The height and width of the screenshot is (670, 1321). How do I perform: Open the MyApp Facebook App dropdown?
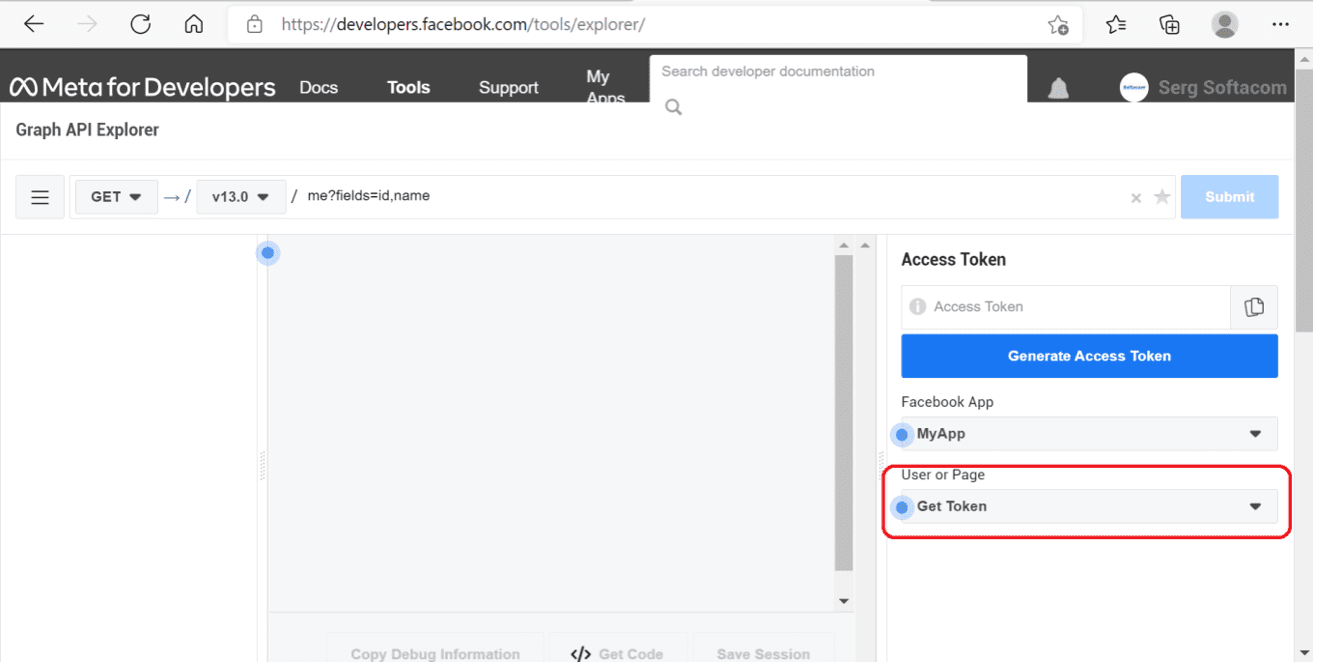coord(1089,434)
